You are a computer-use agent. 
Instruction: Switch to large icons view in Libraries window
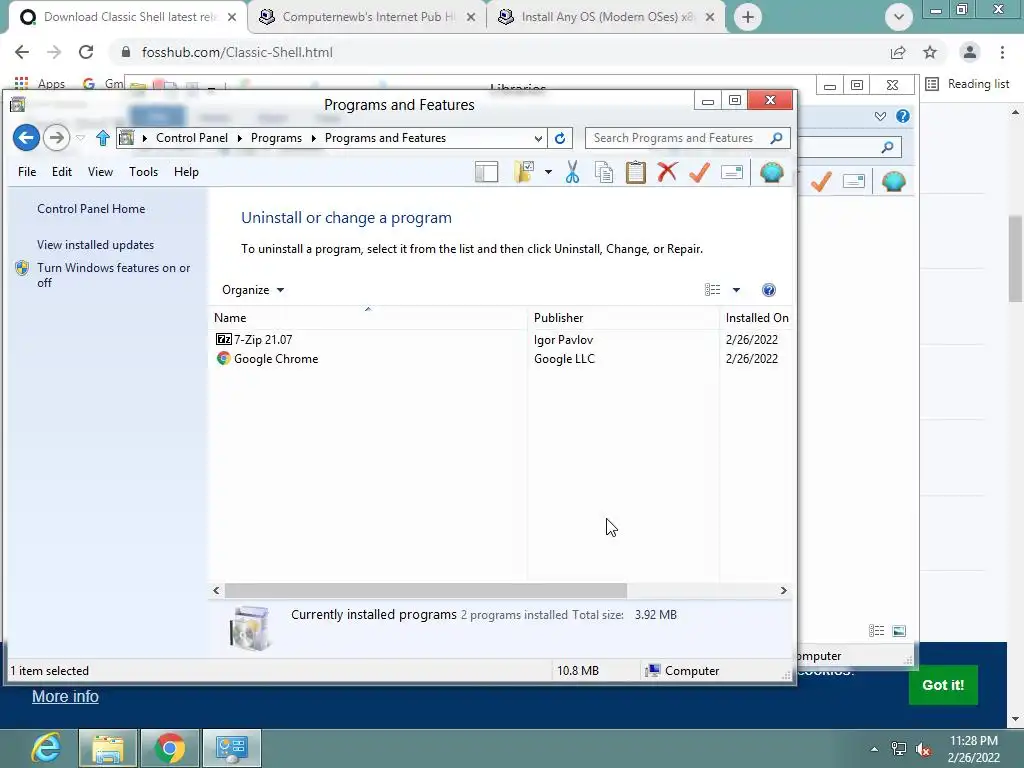click(x=899, y=630)
